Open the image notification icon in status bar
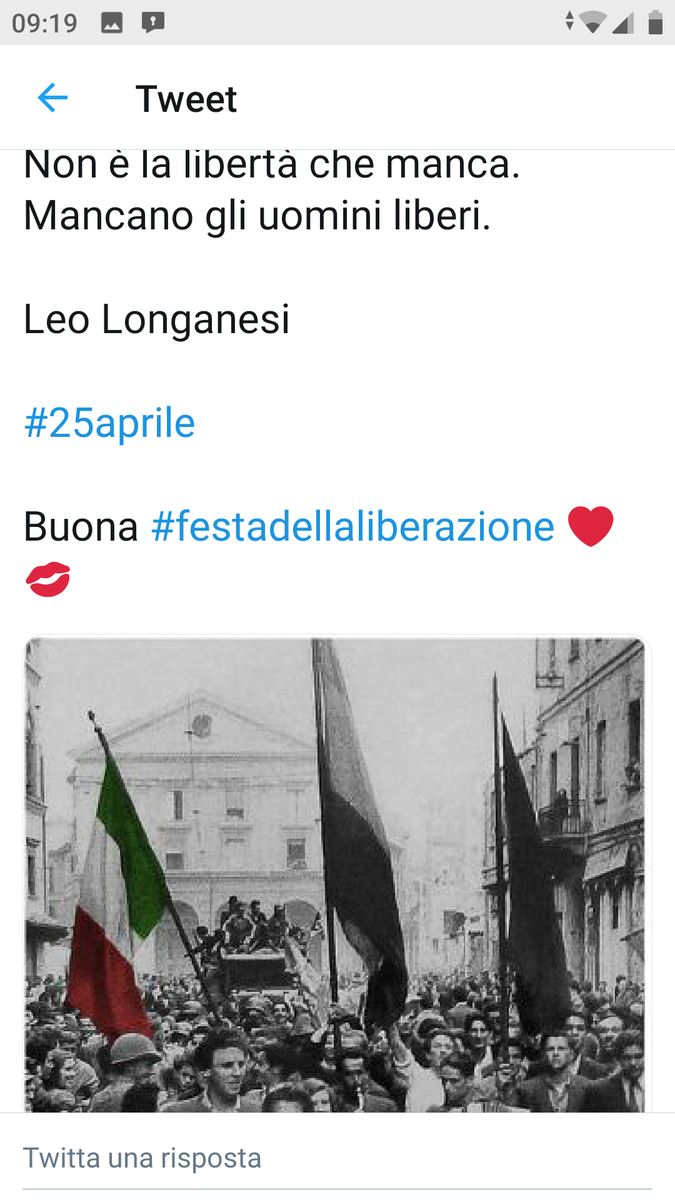 (x=112, y=23)
